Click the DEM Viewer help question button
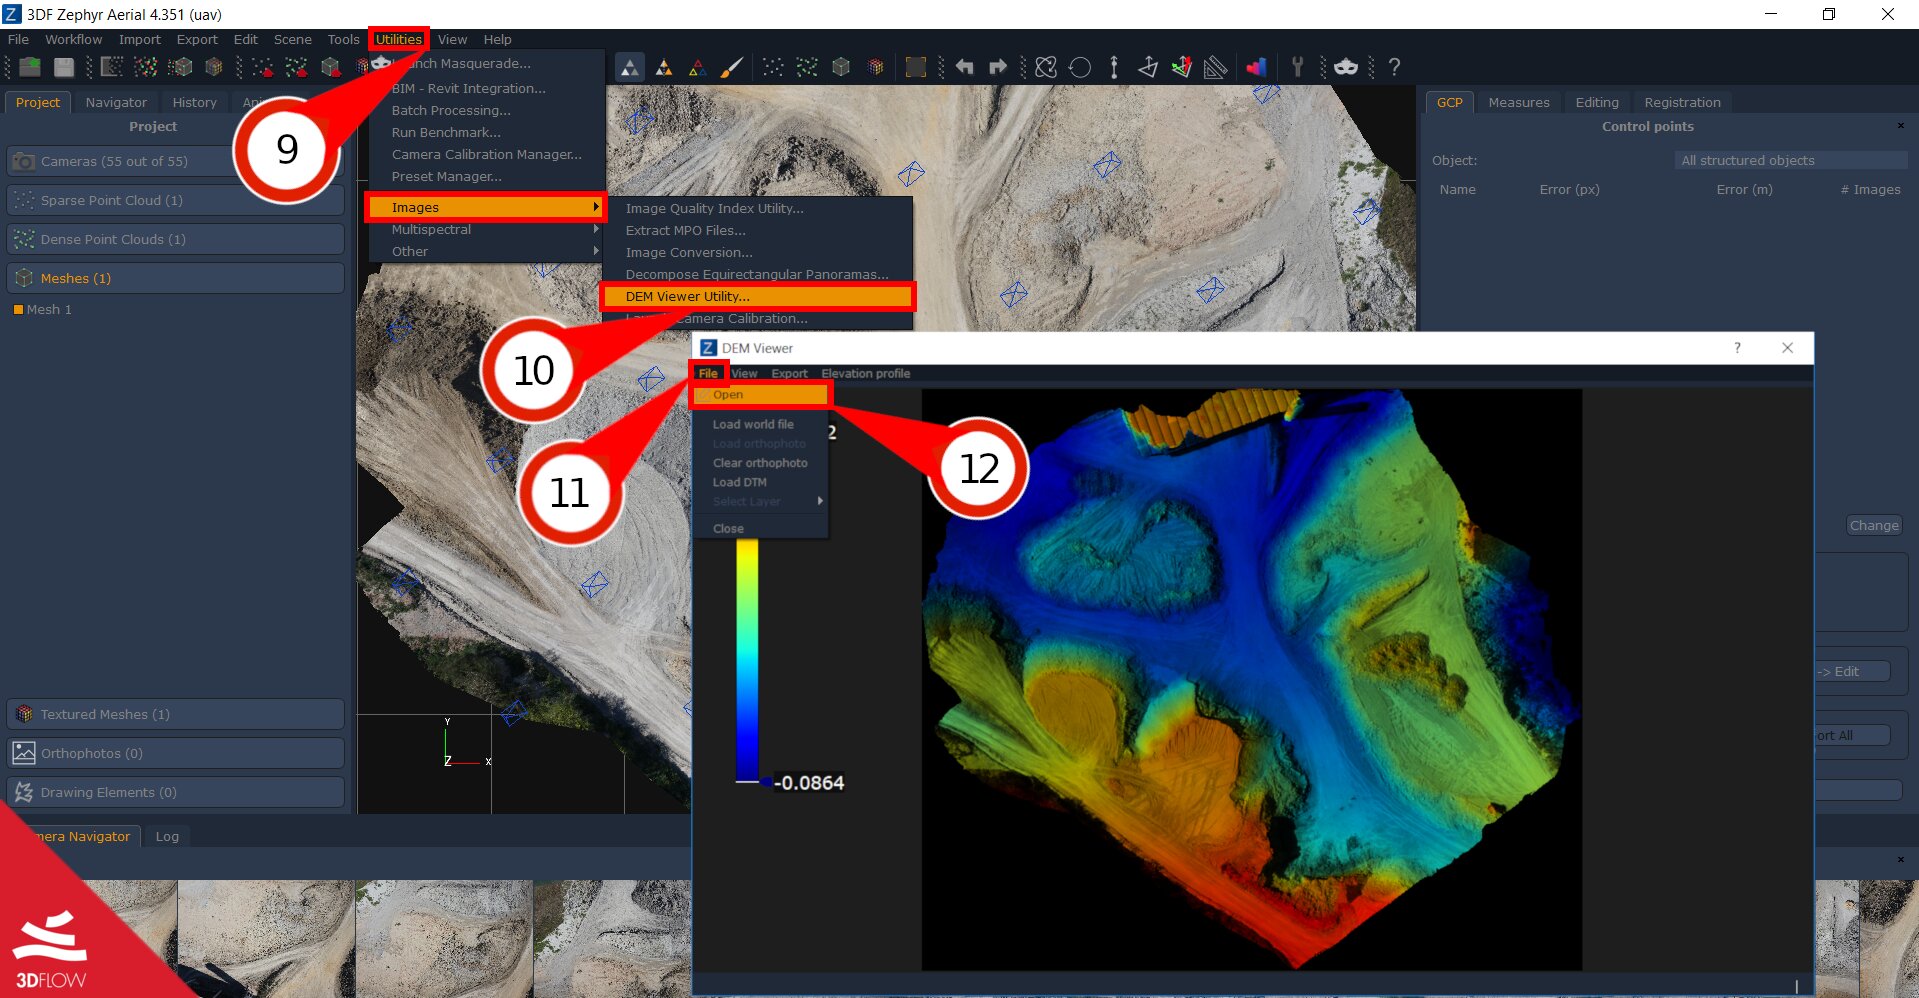Viewport: 1919px width, 998px height. (1737, 348)
